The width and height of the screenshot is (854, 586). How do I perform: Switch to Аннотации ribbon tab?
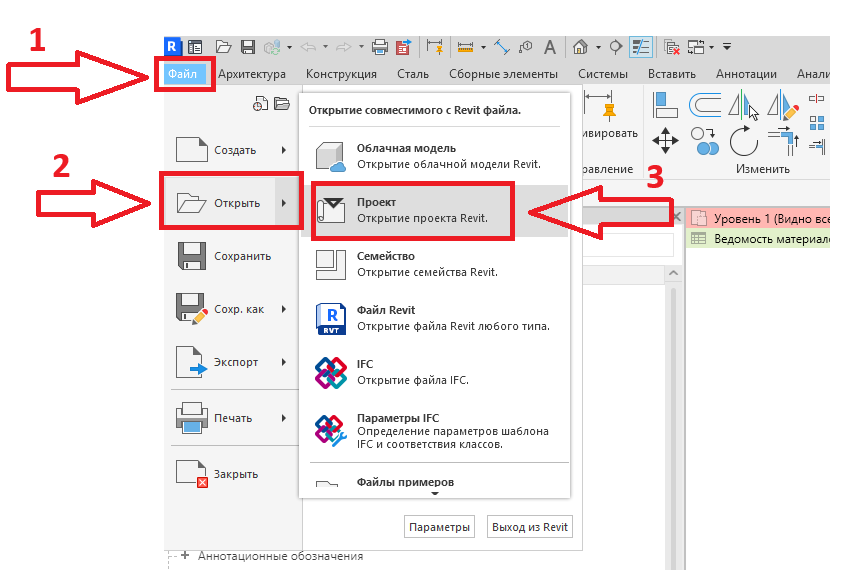tap(746, 74)
